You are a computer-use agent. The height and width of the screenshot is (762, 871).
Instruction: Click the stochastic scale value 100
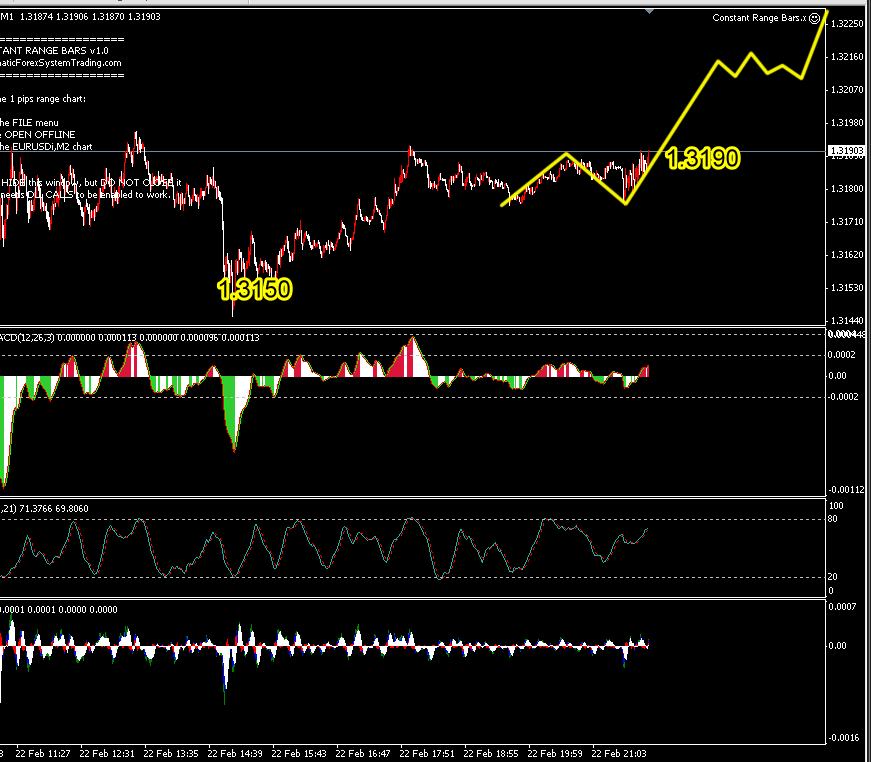pos(836,505)
